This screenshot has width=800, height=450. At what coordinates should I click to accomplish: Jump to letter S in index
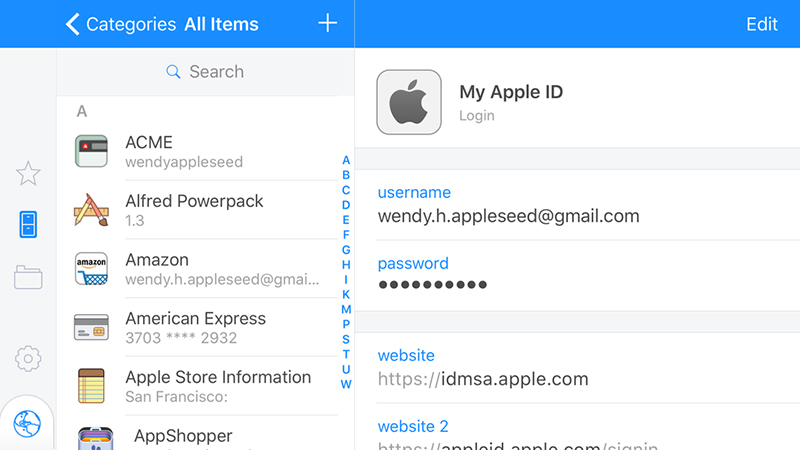pyautogui.click(x=346, y=339)
